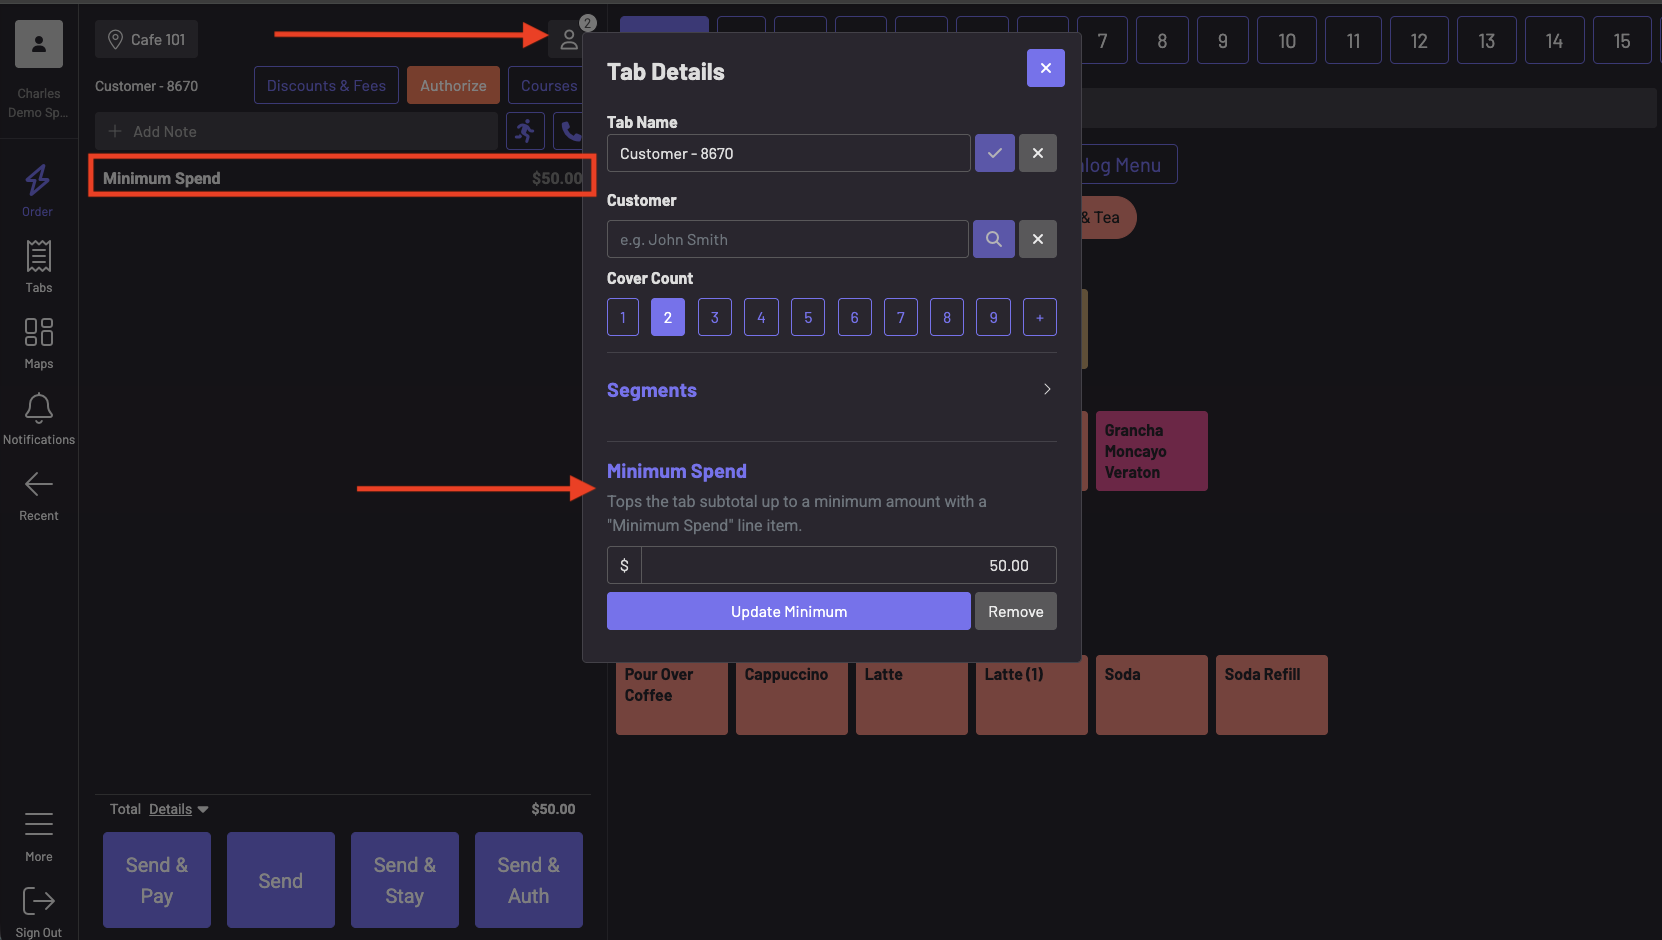Viewport: 1662px width, 940px height.
Task: Expand the Total Details dropdown
Action: coord(178,809)
